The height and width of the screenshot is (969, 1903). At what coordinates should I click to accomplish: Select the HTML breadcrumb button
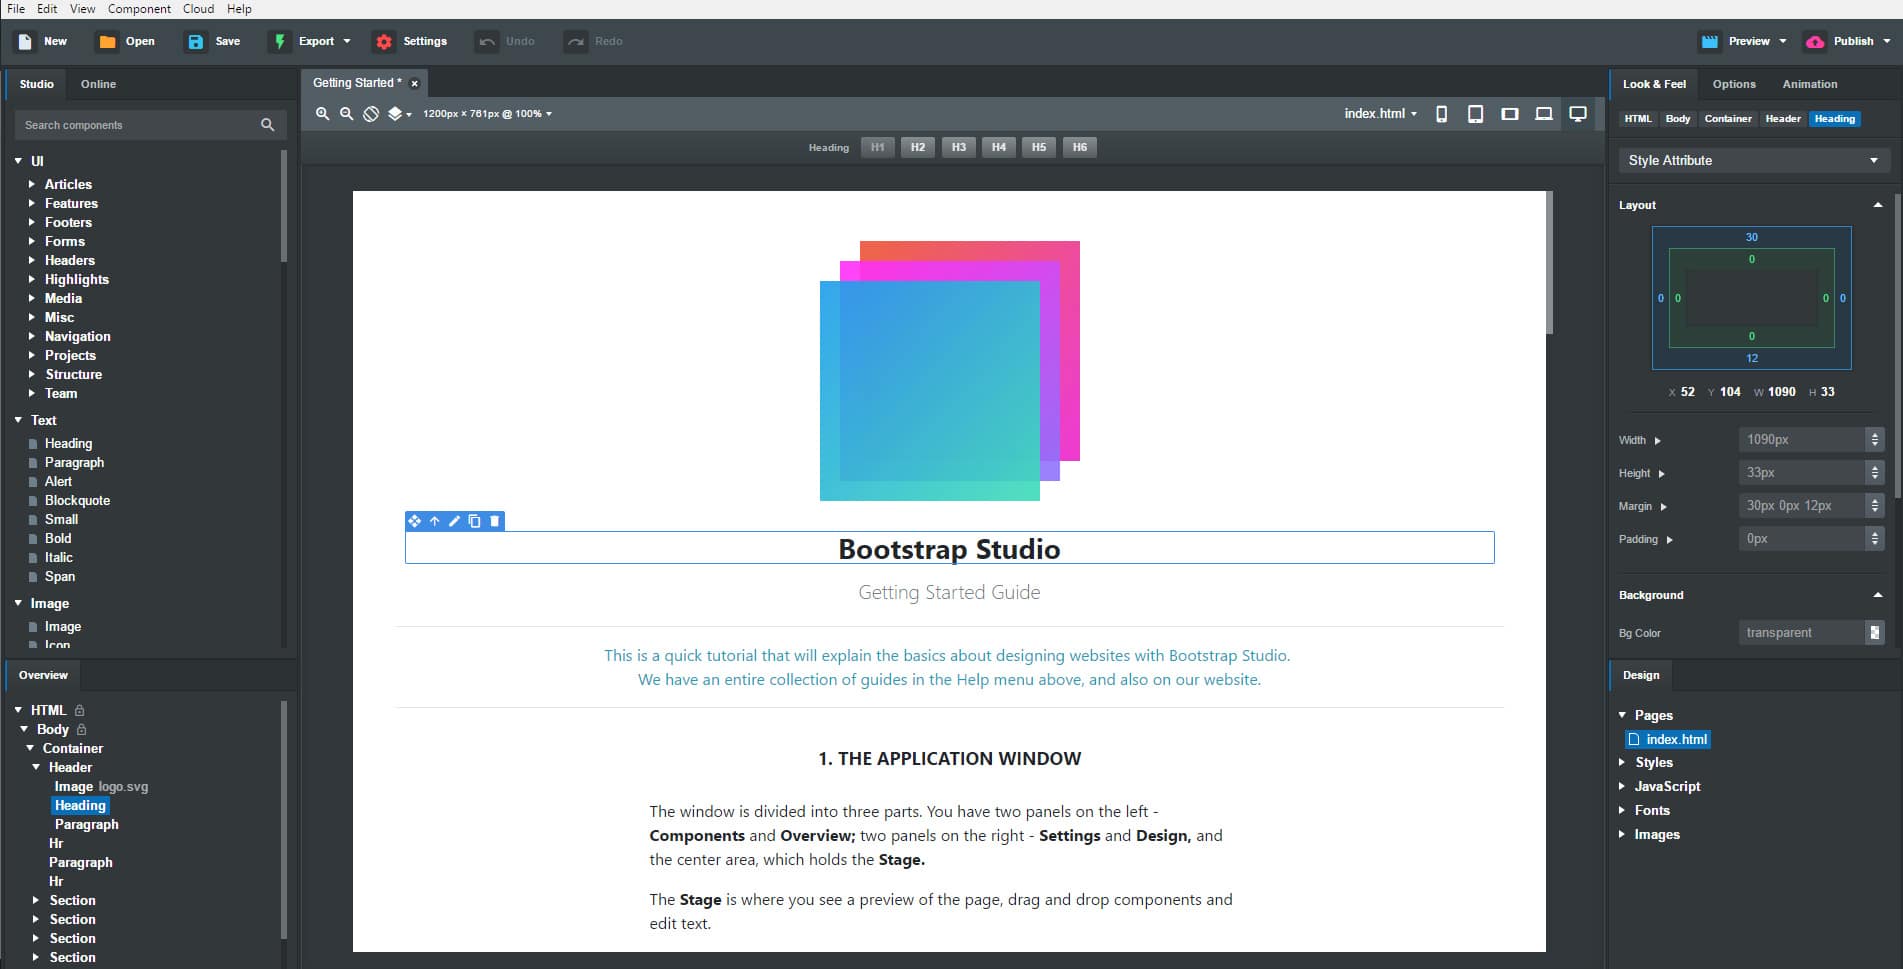tap(1638, 119)
